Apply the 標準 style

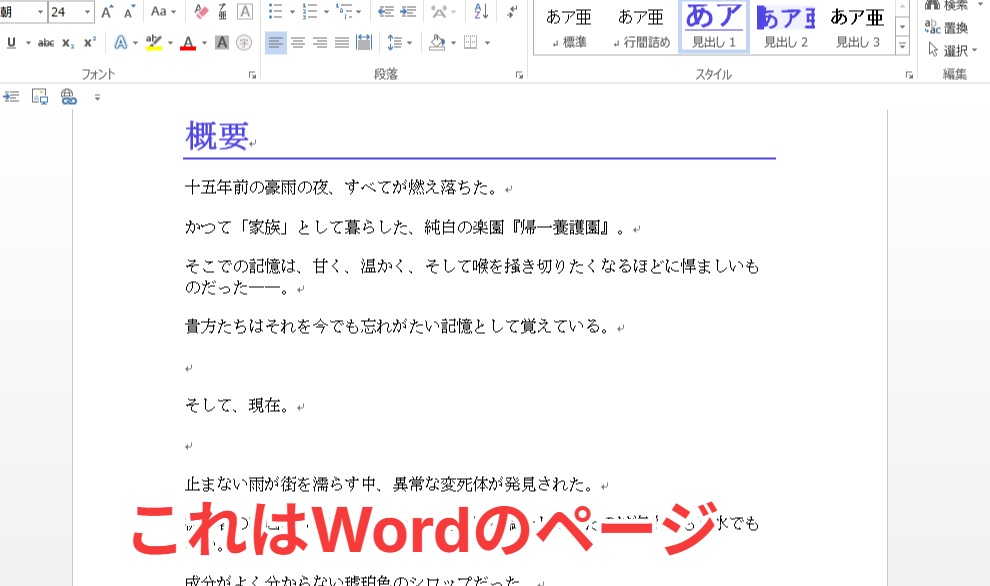pos(569,27)
